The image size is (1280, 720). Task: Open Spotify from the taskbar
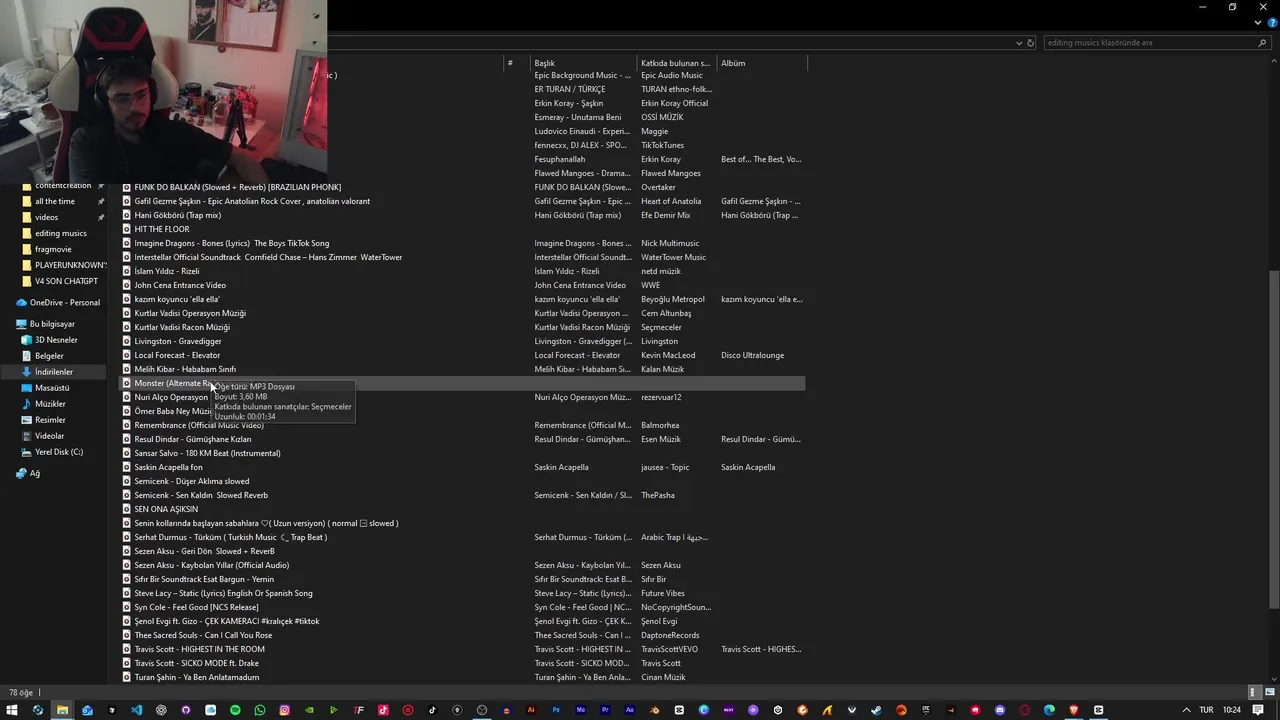[x=235, y=710]
